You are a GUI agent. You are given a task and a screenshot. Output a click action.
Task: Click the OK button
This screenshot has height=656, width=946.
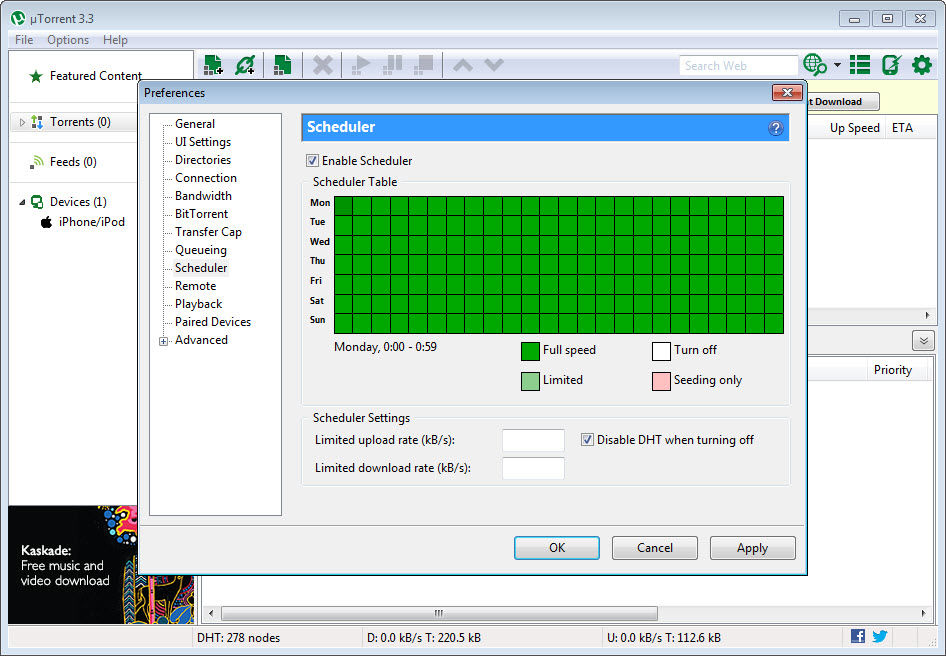556,547
